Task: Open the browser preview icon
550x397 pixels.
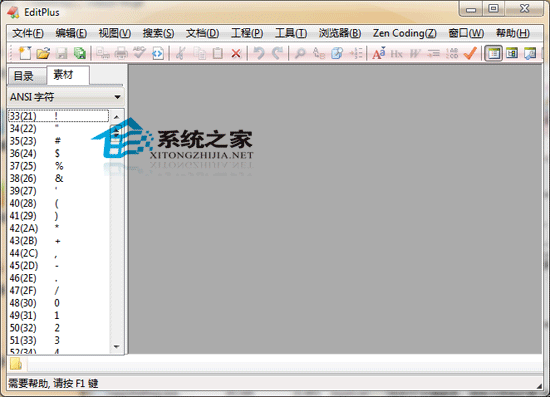Action: [x=158, y=54]
